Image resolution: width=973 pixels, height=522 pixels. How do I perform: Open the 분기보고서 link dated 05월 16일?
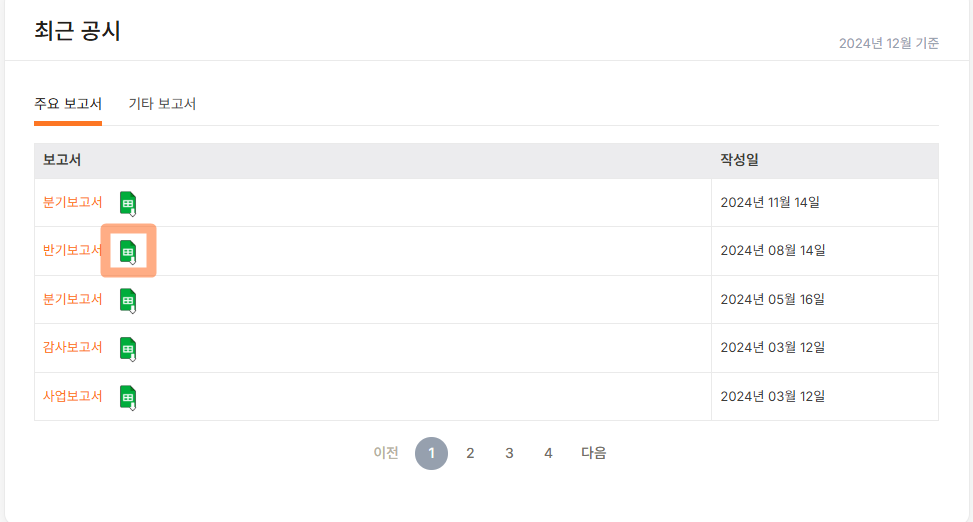pos(73,299)
